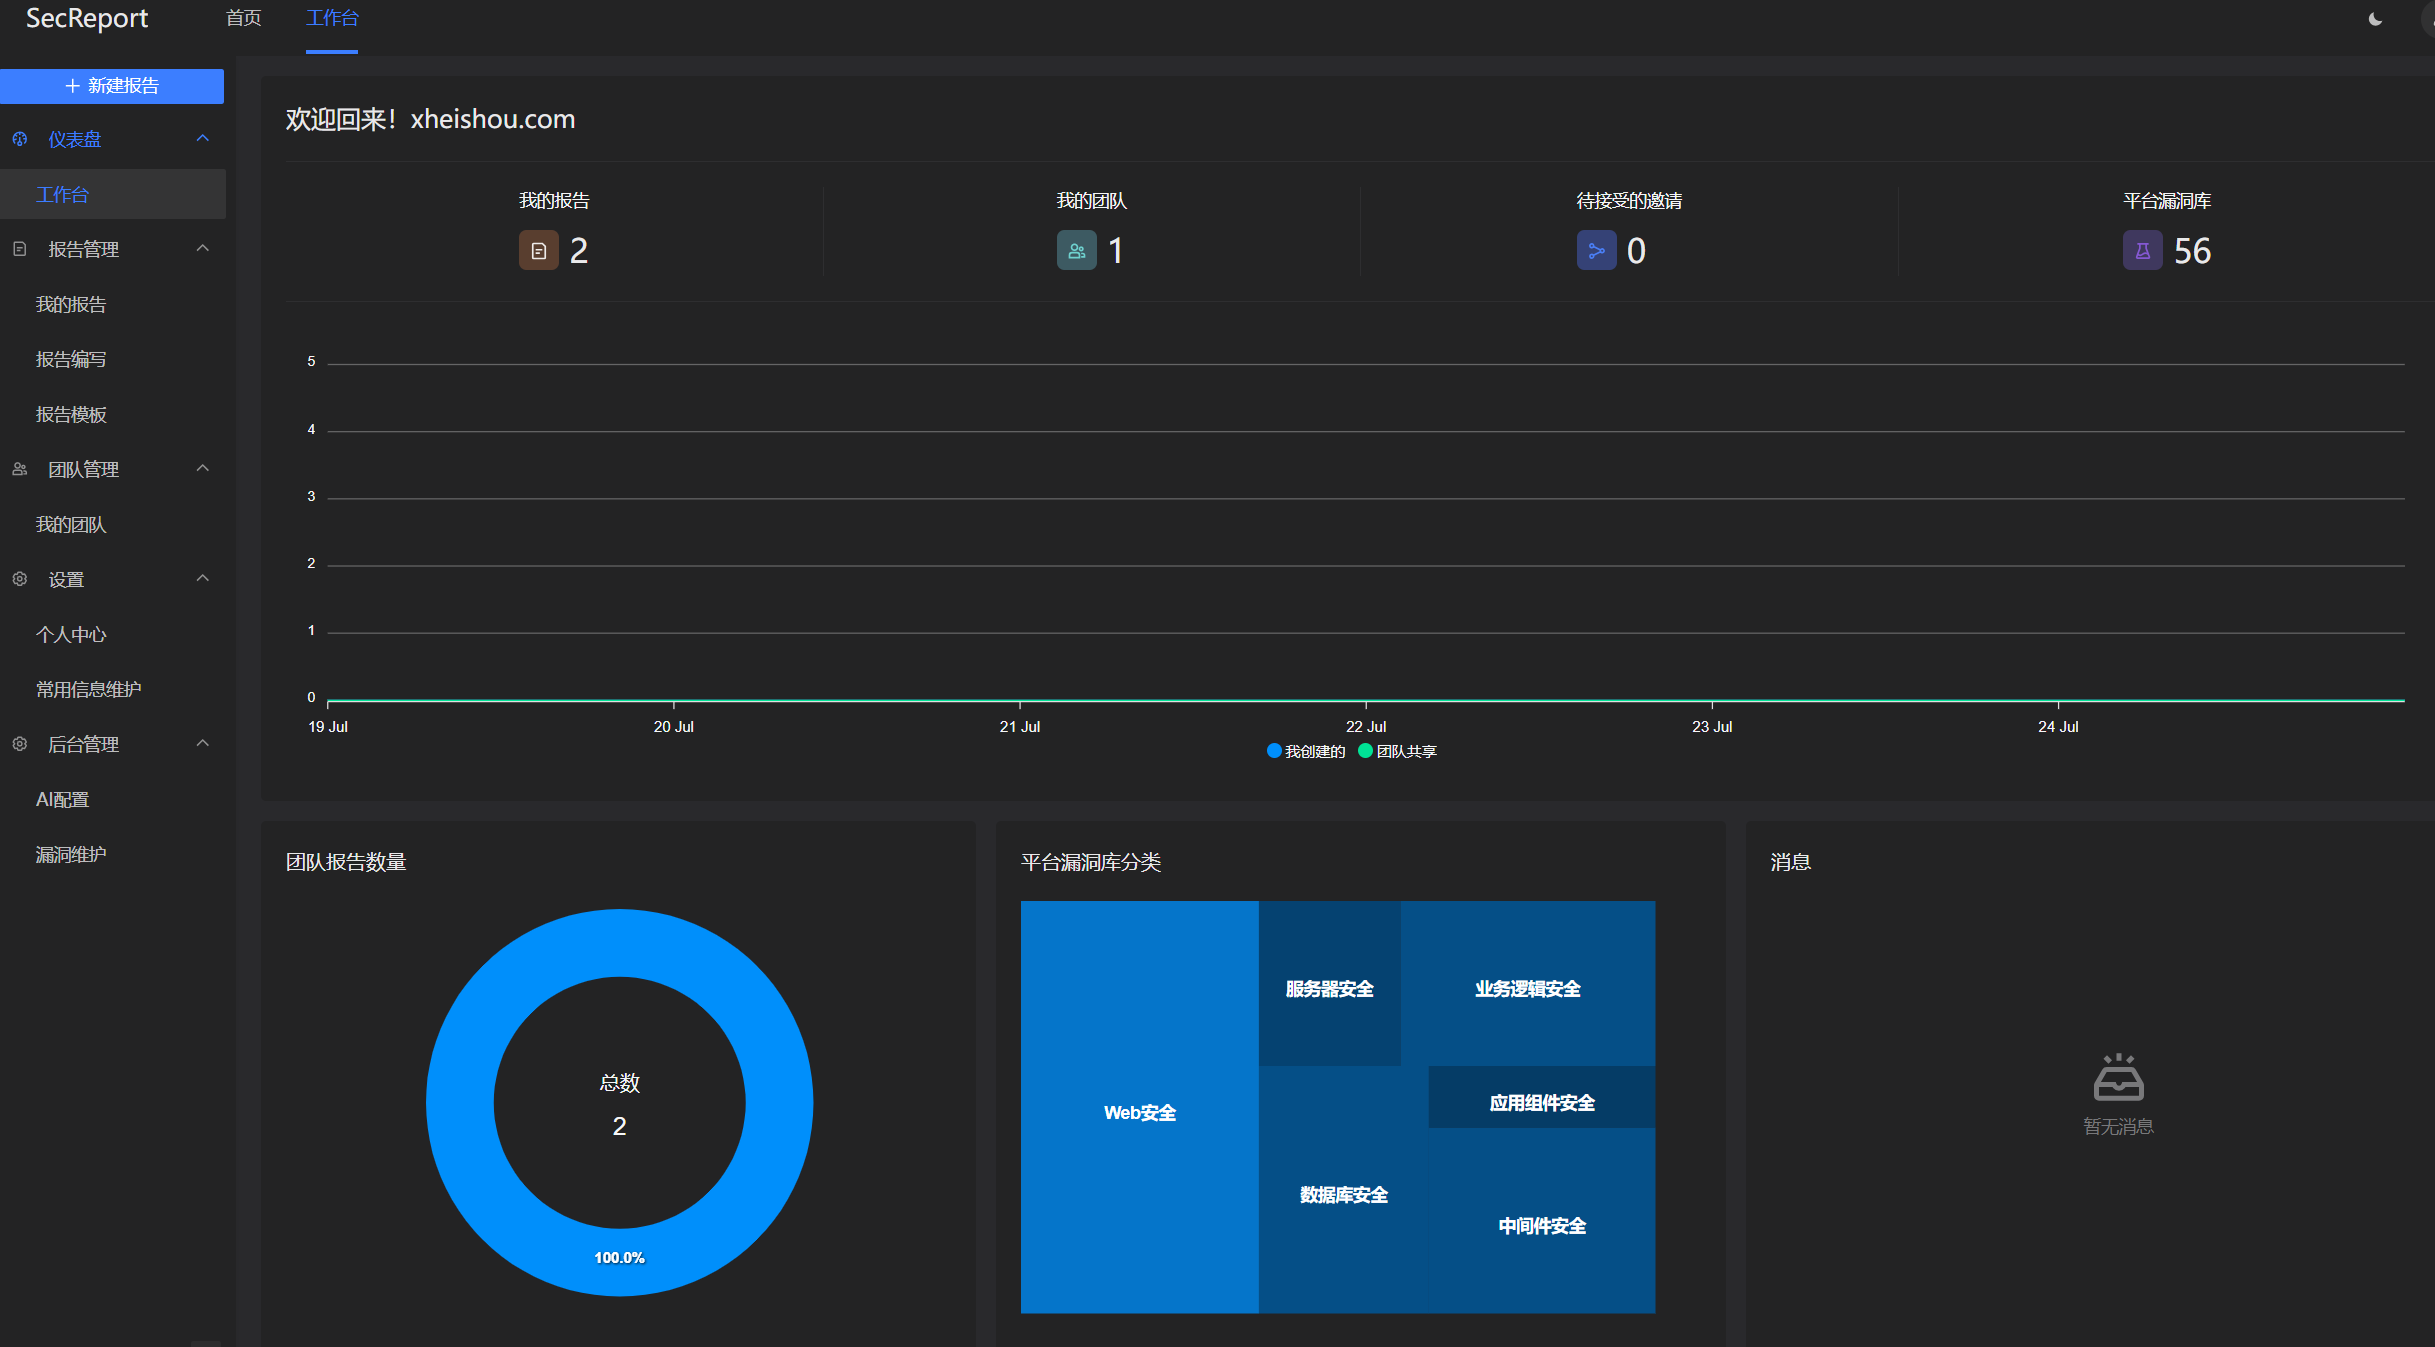Collapse the 团队管理 section chevron
Viewport: 2435px width, 1347px height.
(x=203, y=468)
